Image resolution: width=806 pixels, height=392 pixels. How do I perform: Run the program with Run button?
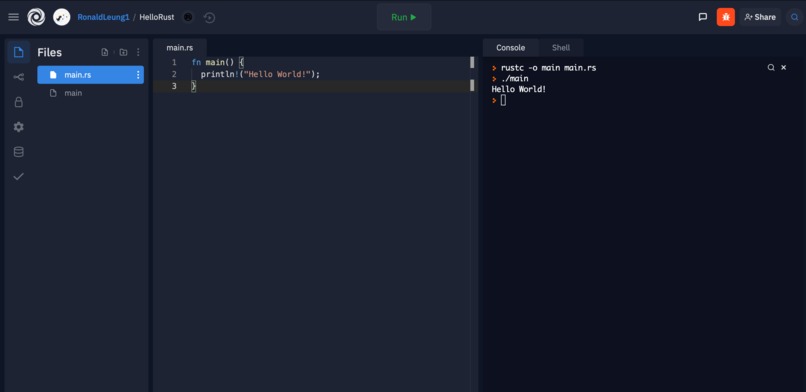tap(404, 17)
